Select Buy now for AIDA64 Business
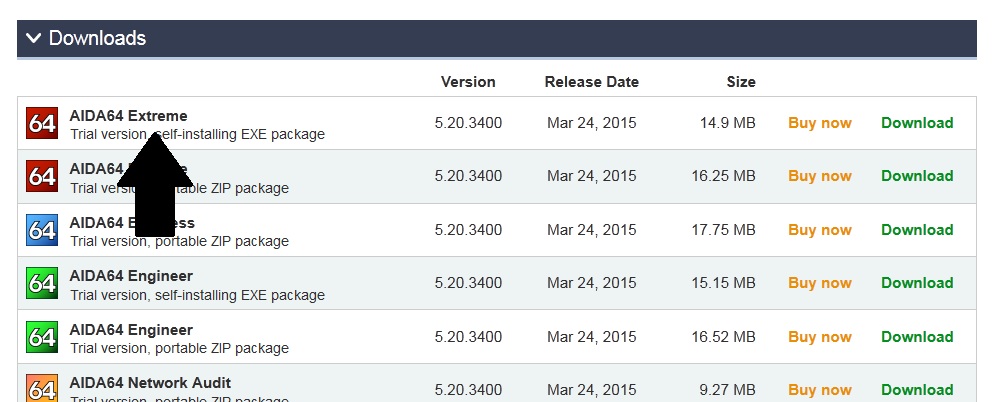The image size is (1006, 402). [819, 230]
